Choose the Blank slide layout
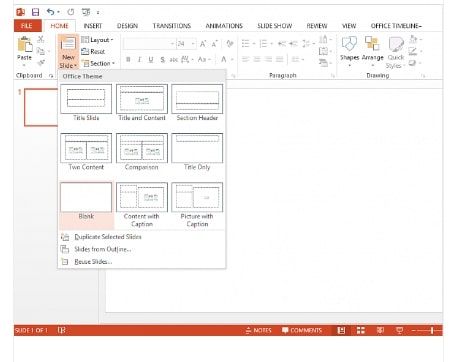Image resolution: width=454 pixels, height=362 pixels. [x=86, y=204]
